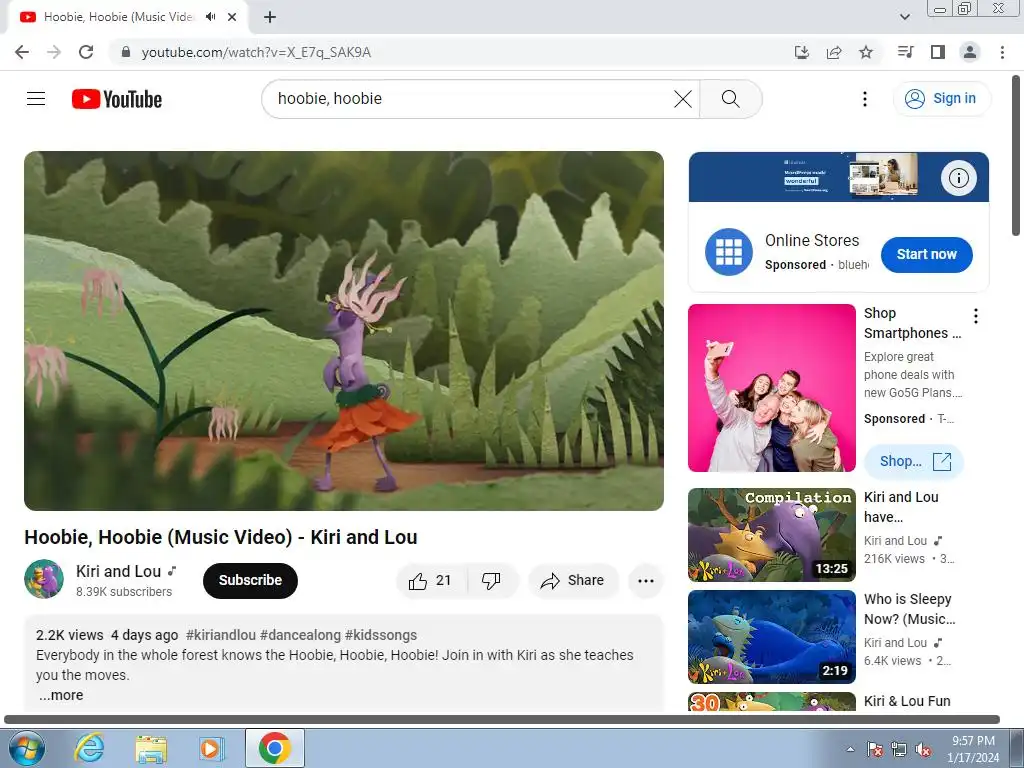Bookmark this page with star

point(866,52)
